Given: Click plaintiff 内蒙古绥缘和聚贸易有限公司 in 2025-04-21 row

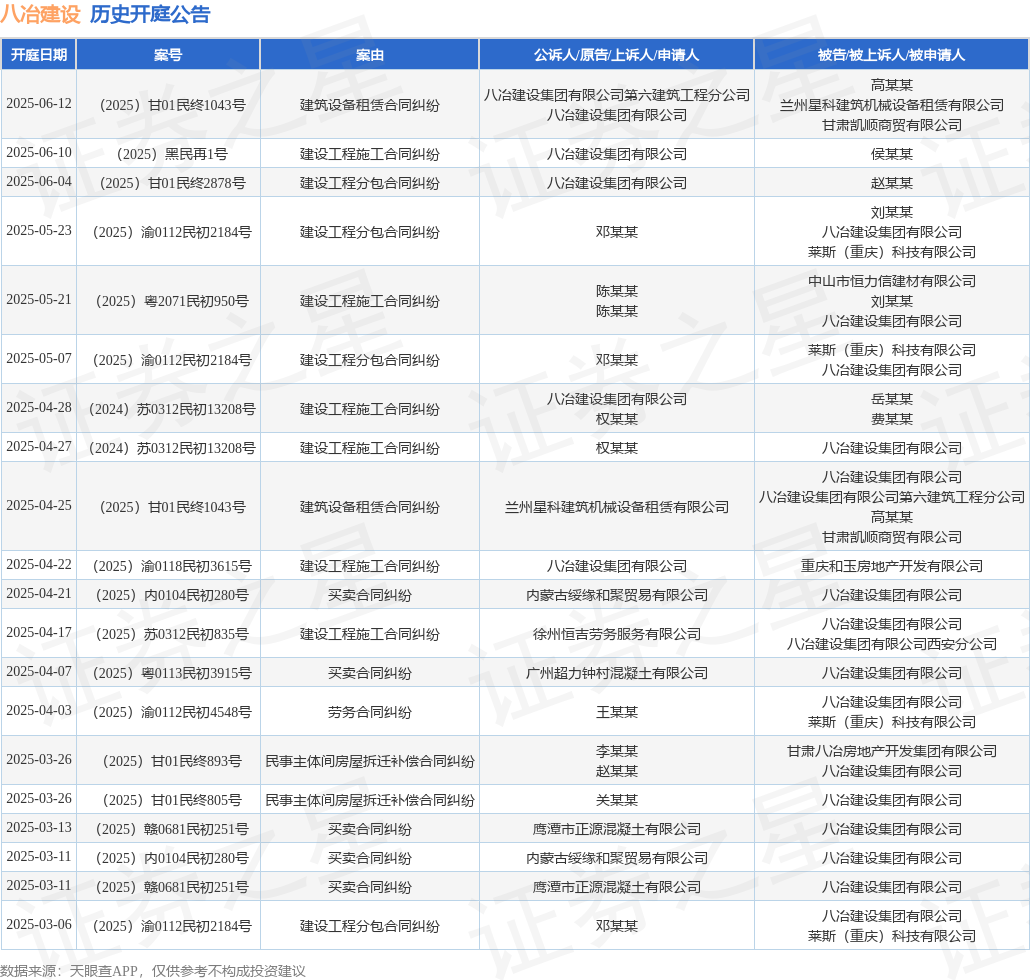Looking at the screenshot, I should point(616,595).
